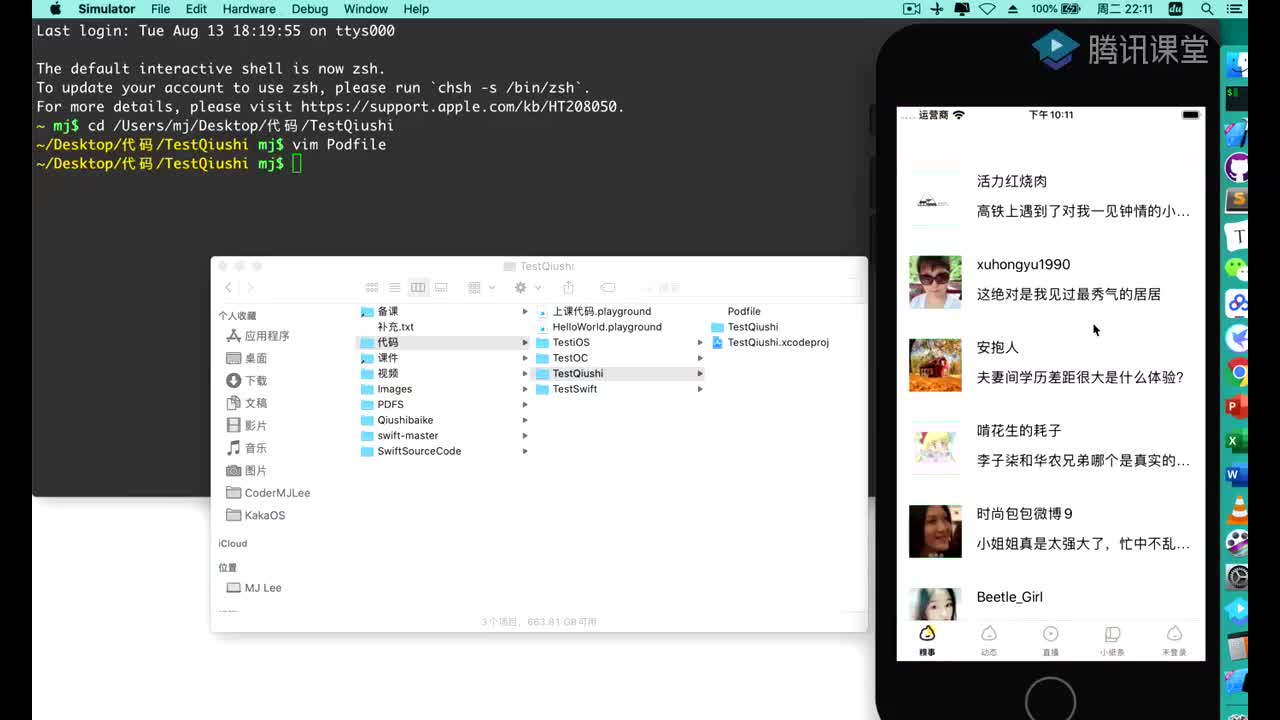The image size is (1280, 720).
Task: Tap xuhongyu1990 avatar in the simulator
Action: [935, 282]
